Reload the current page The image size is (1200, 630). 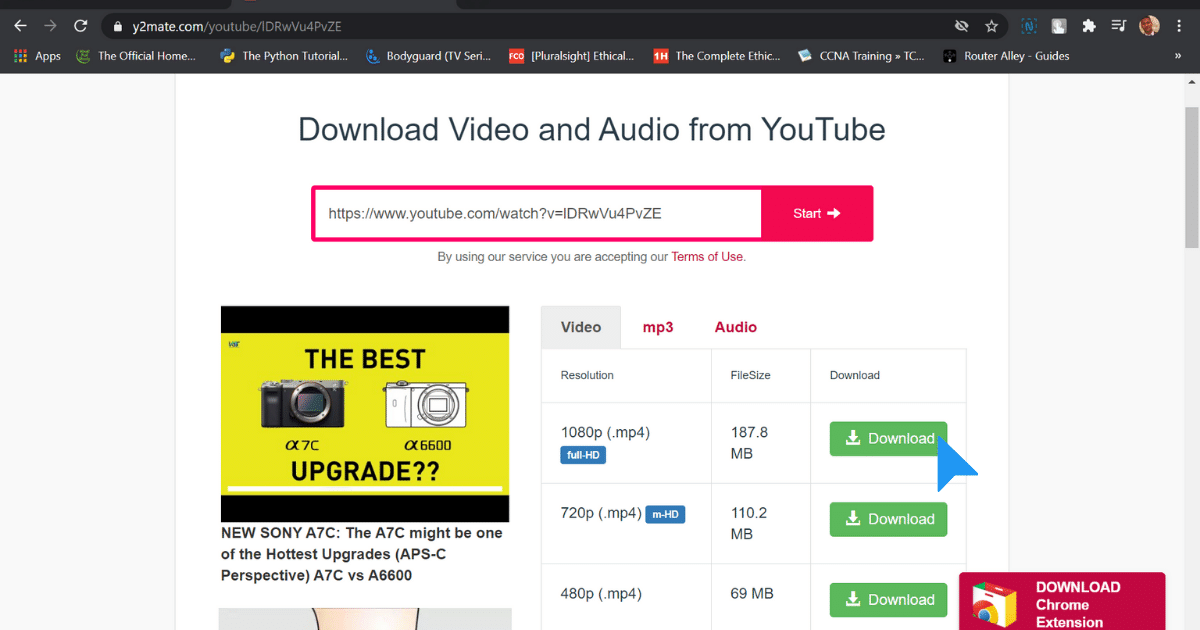[x=81, y=26]
